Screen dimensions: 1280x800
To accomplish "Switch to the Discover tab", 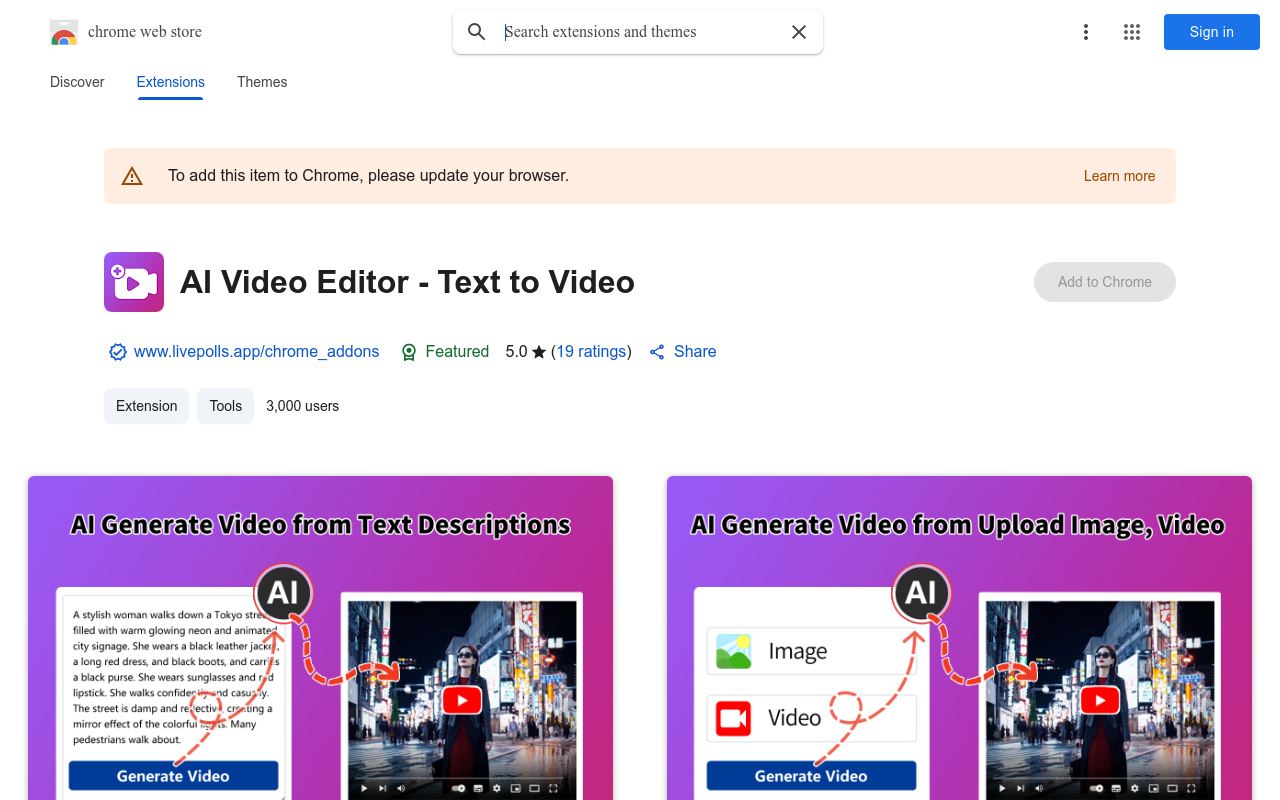I will click(x=77, y=82).
